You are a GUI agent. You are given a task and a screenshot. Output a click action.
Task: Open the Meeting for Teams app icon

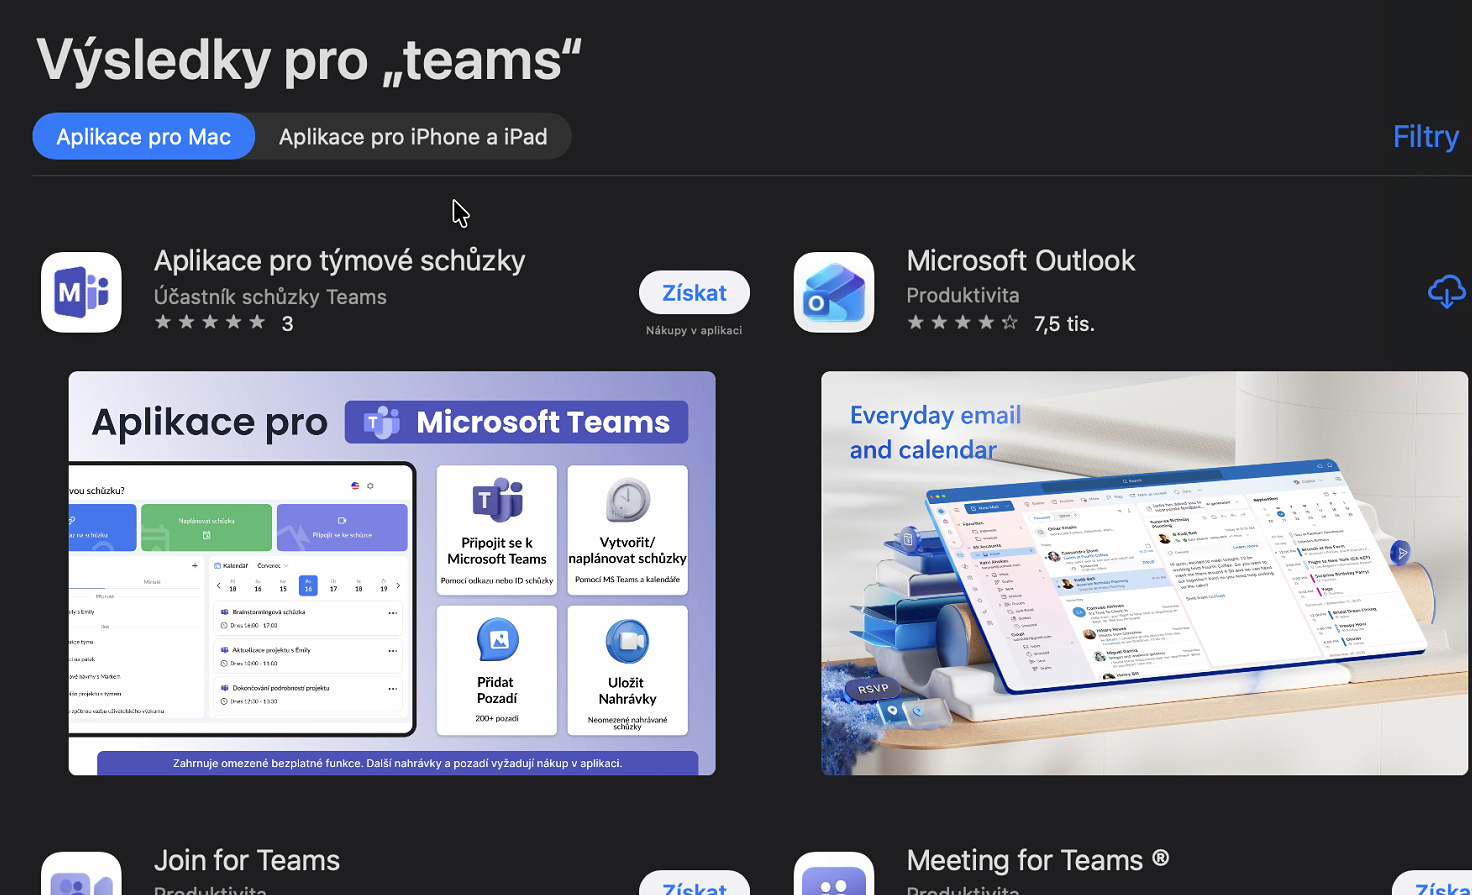coord(834,873)
